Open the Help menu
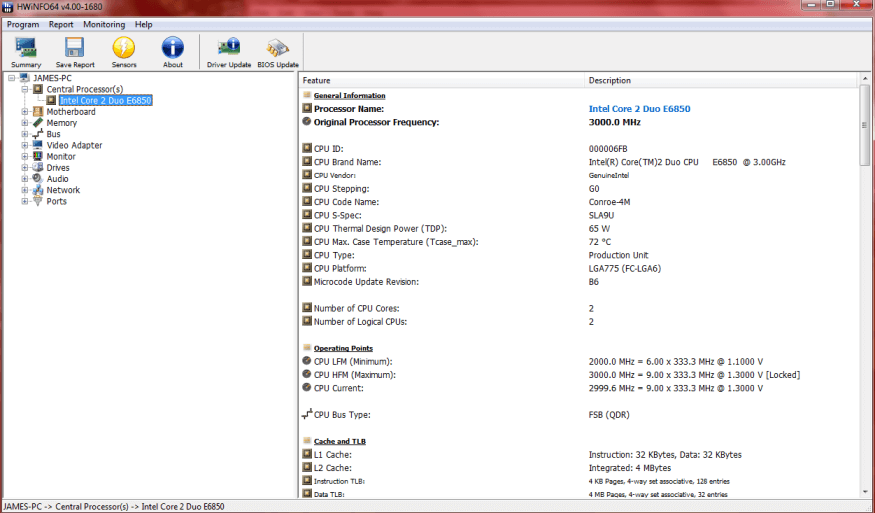This screenshot has width=875, height=513. click(143, 25)
